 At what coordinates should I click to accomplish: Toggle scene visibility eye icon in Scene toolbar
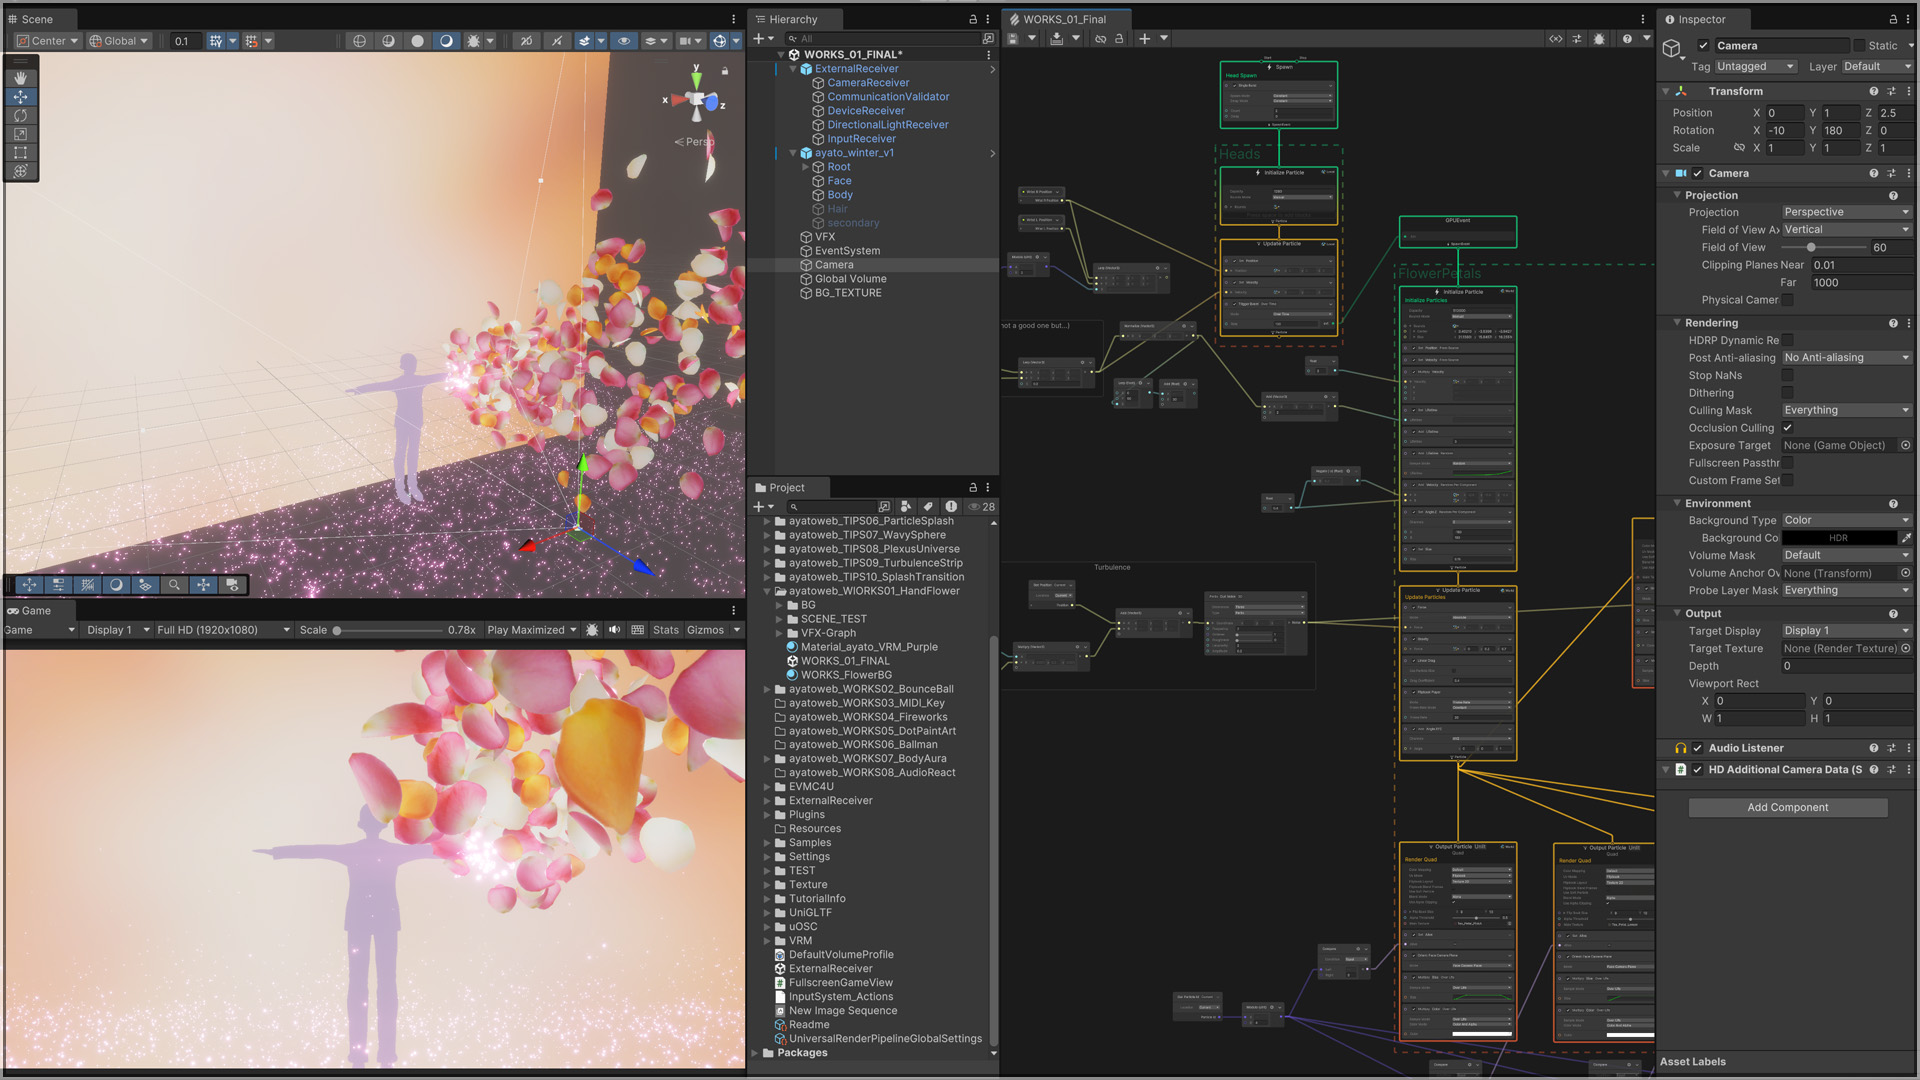tap(624, 41)
